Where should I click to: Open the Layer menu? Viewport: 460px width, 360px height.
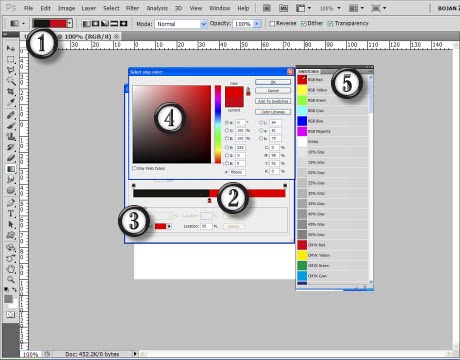point(89,8)
